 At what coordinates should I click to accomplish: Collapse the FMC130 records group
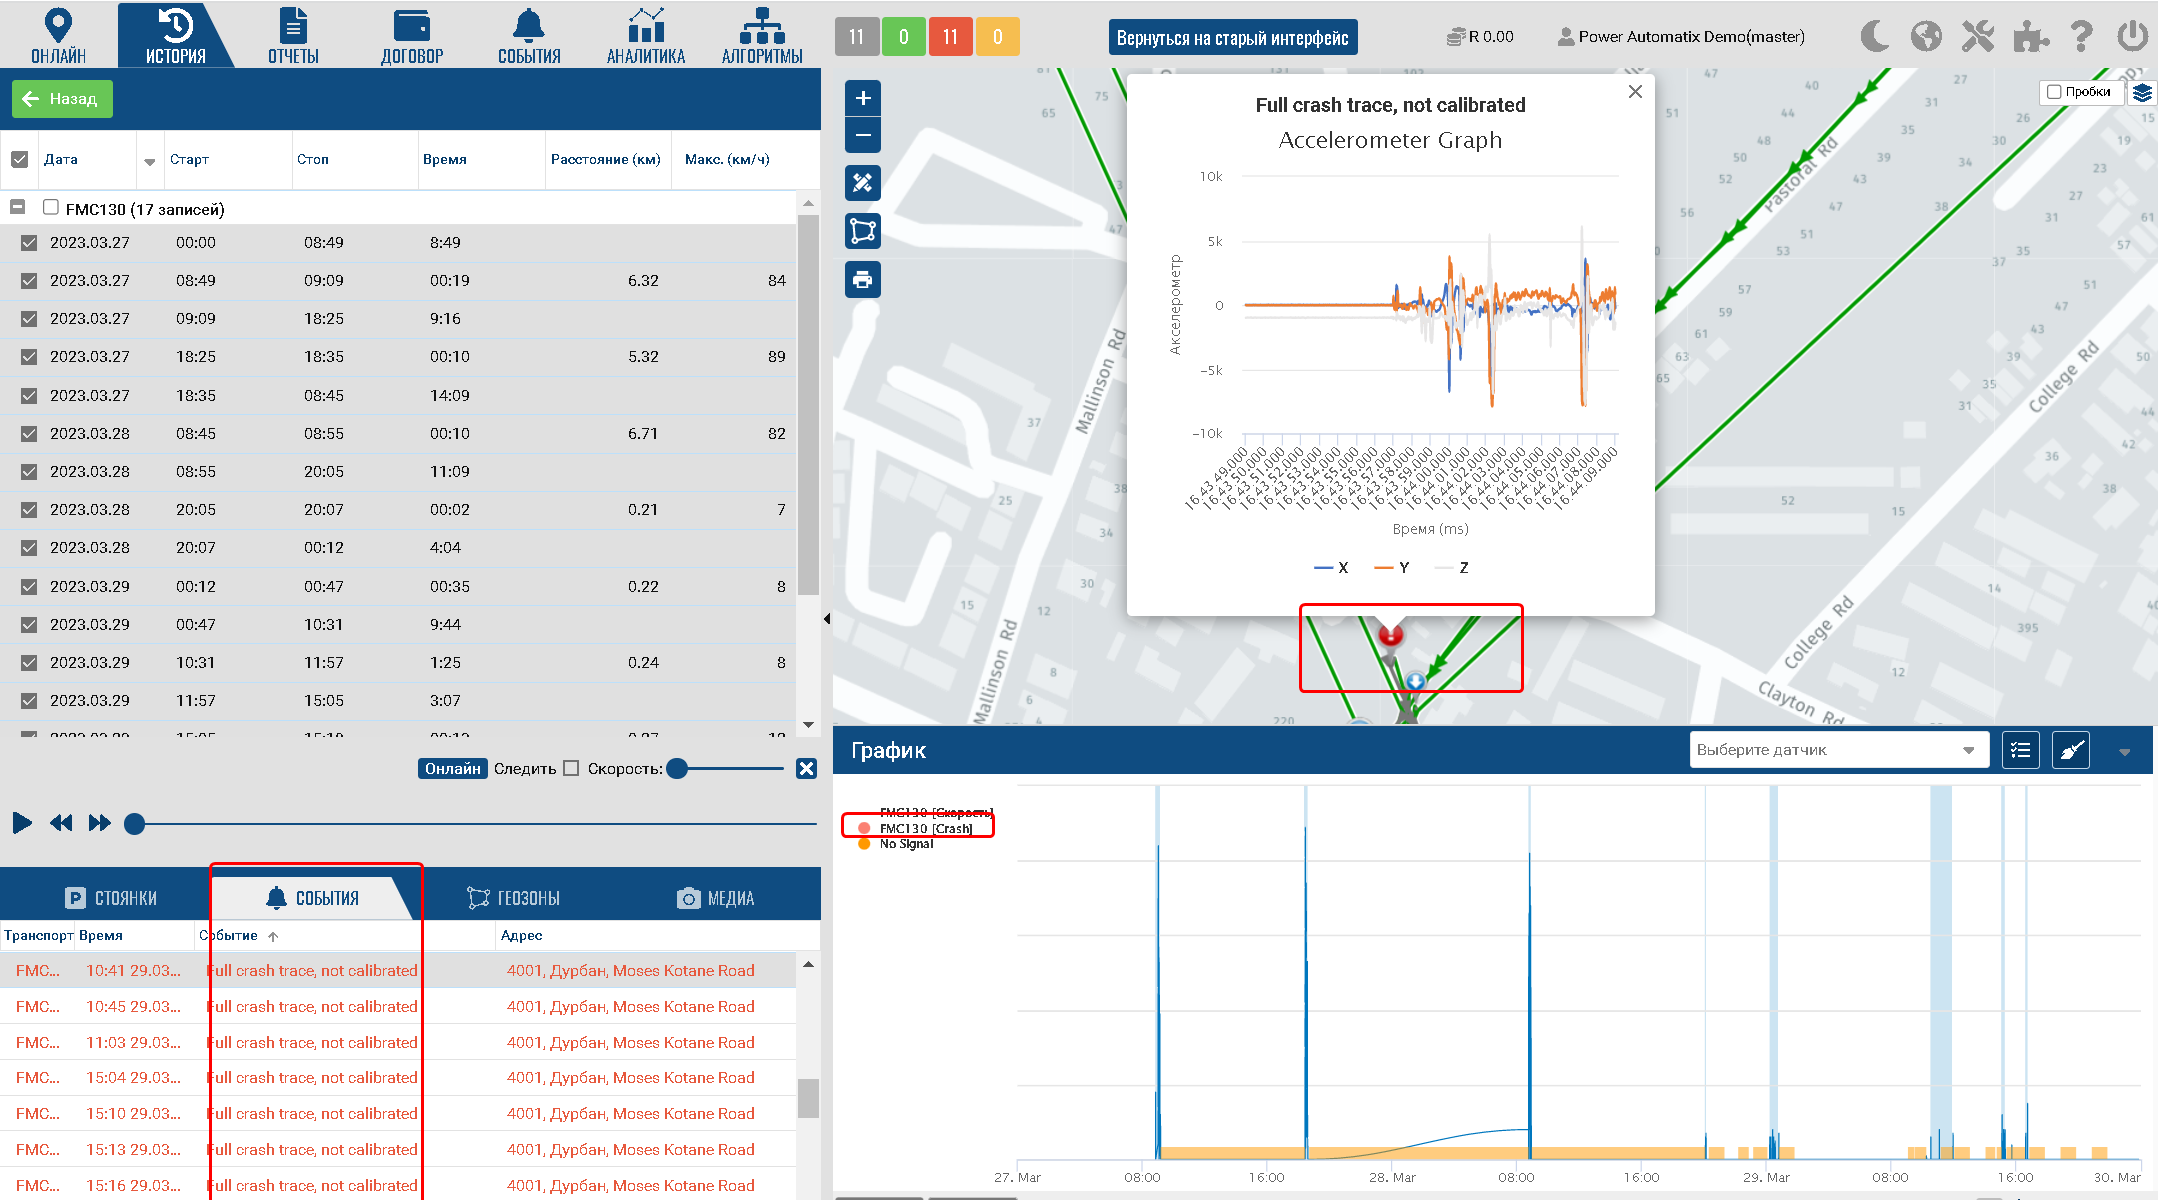point(17,207)
